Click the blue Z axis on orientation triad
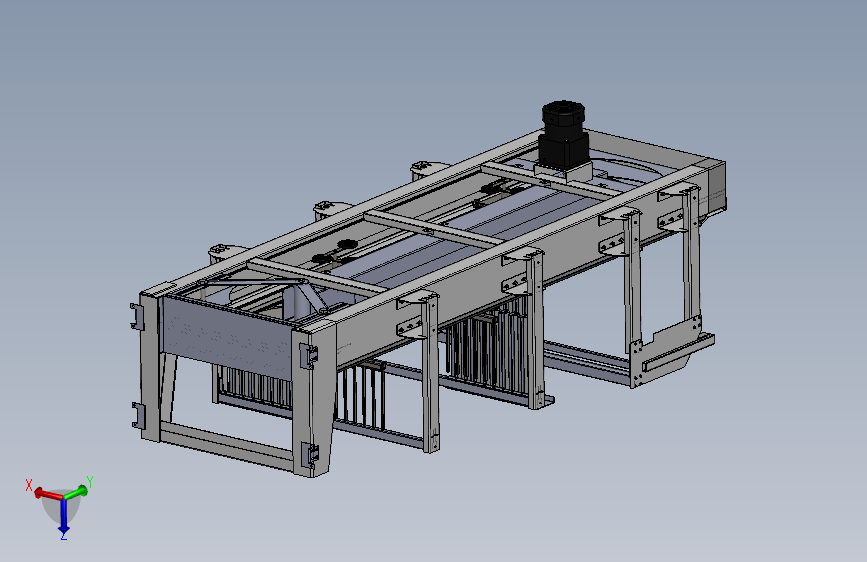The image size is (867, 562). tap(64, 514)
